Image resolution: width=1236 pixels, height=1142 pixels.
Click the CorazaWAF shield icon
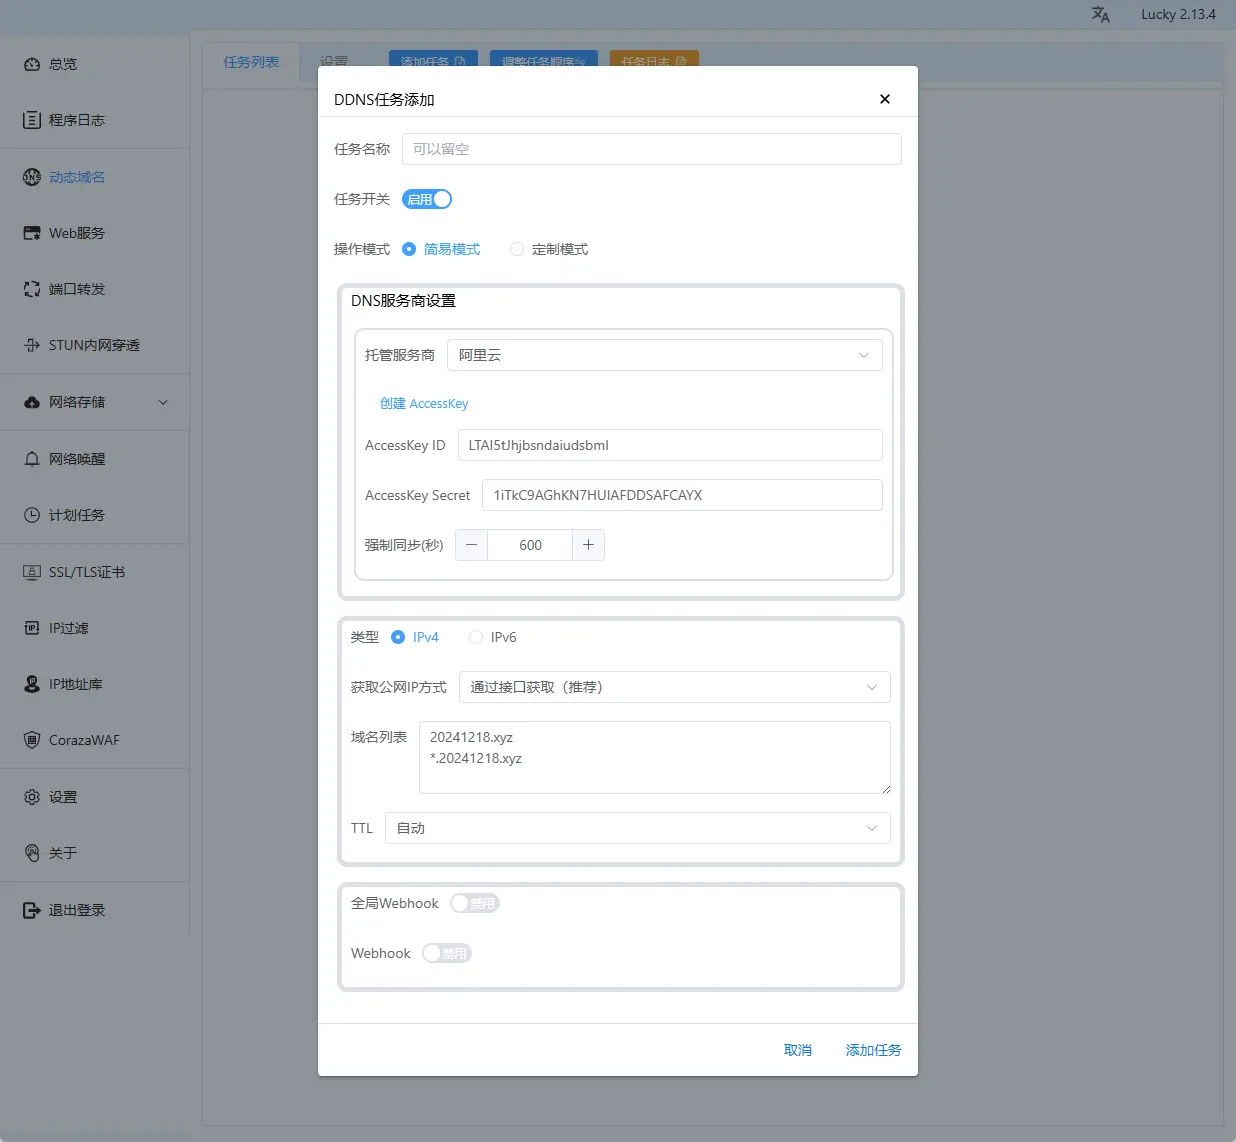[x=32, y=740]
